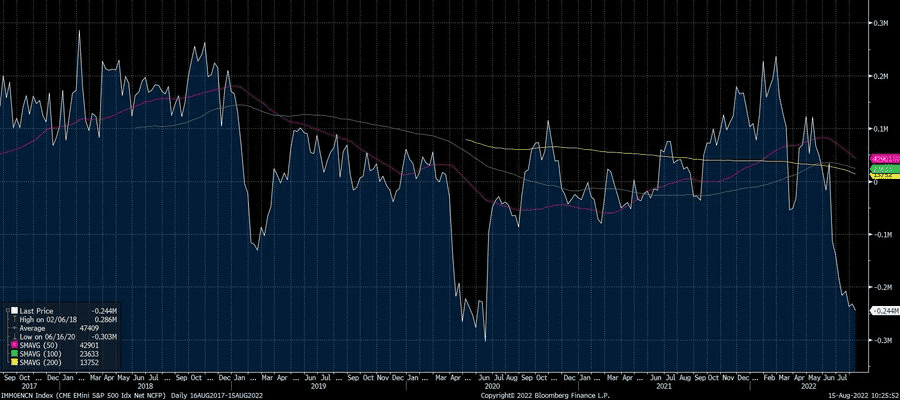Click the magenta SMAVG value tag on right axis
This screenshot has height=400, width=900.
(x=884, y=159)
